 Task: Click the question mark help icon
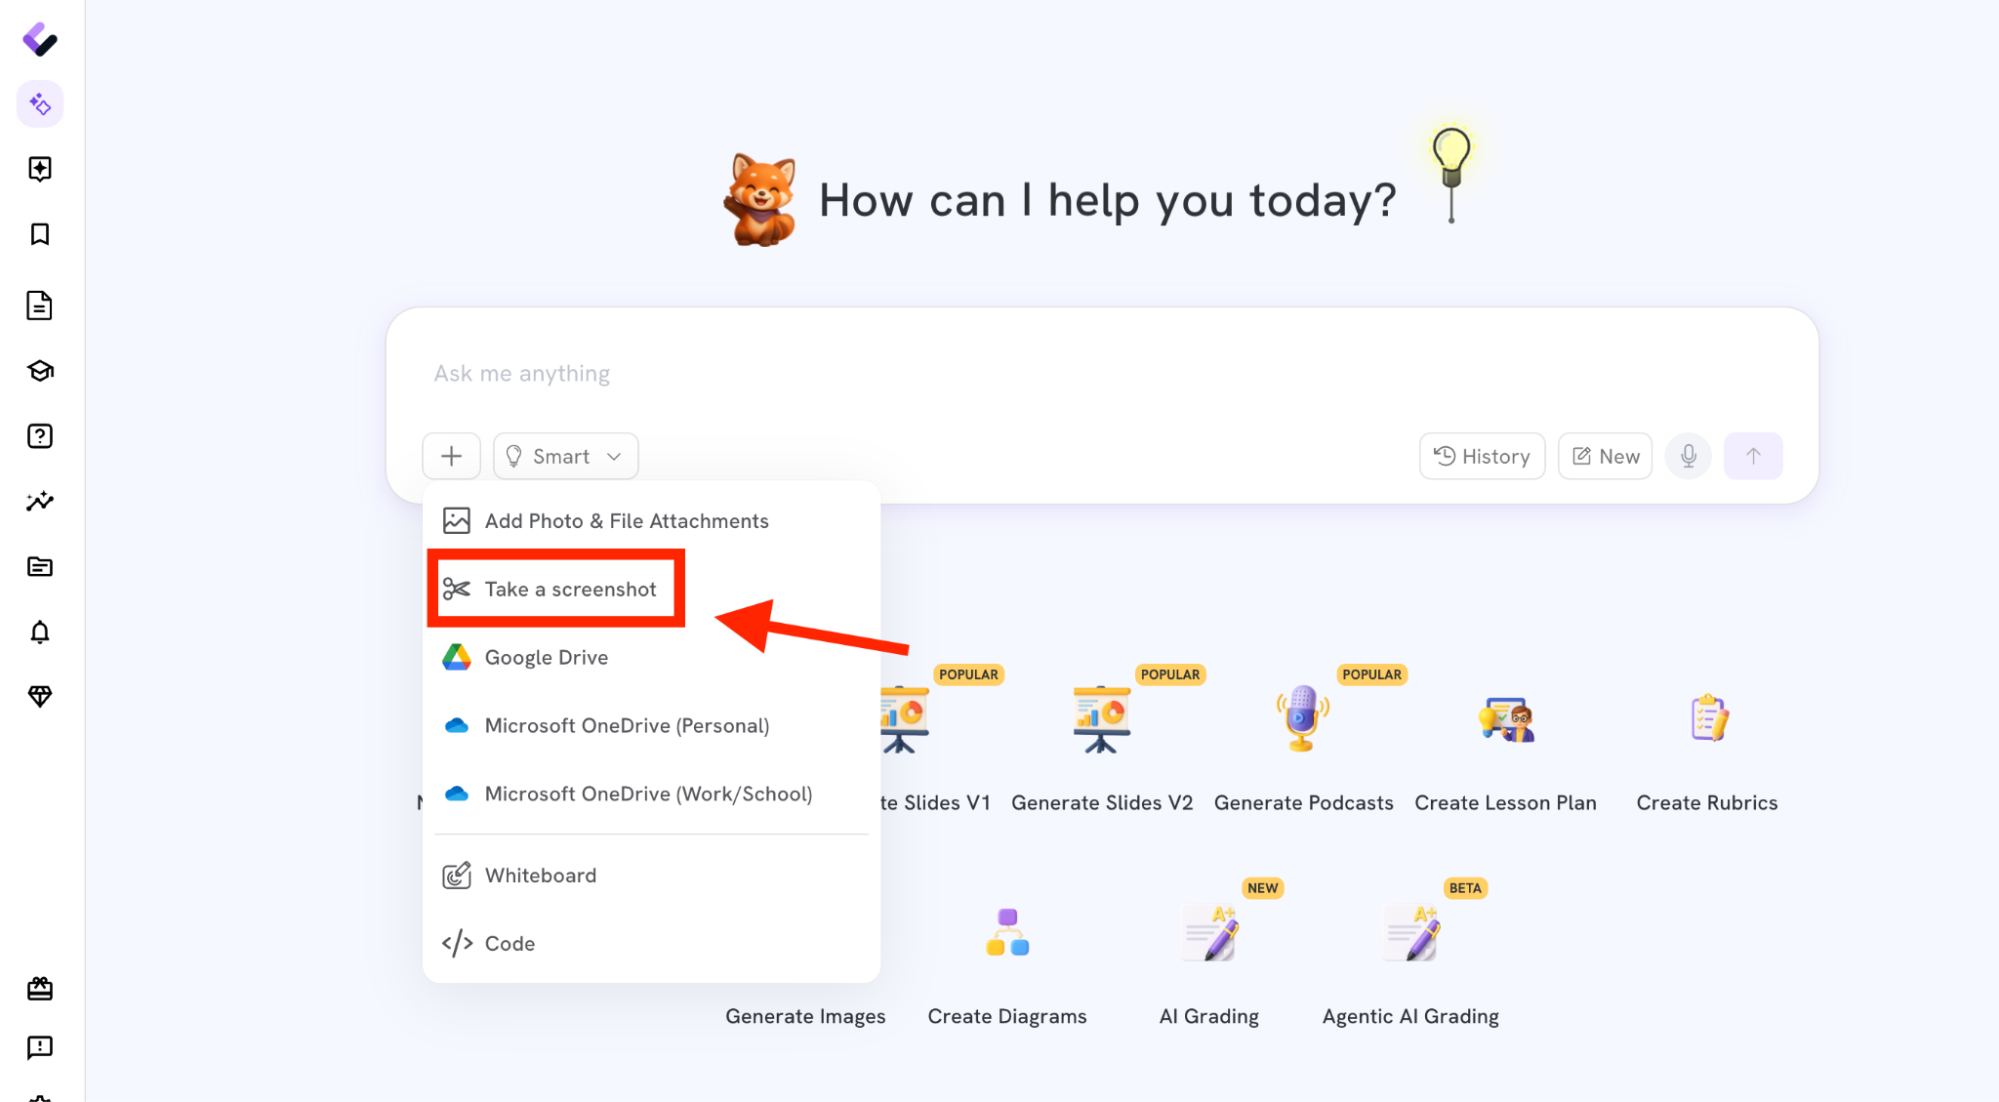[x=40, y=436]
